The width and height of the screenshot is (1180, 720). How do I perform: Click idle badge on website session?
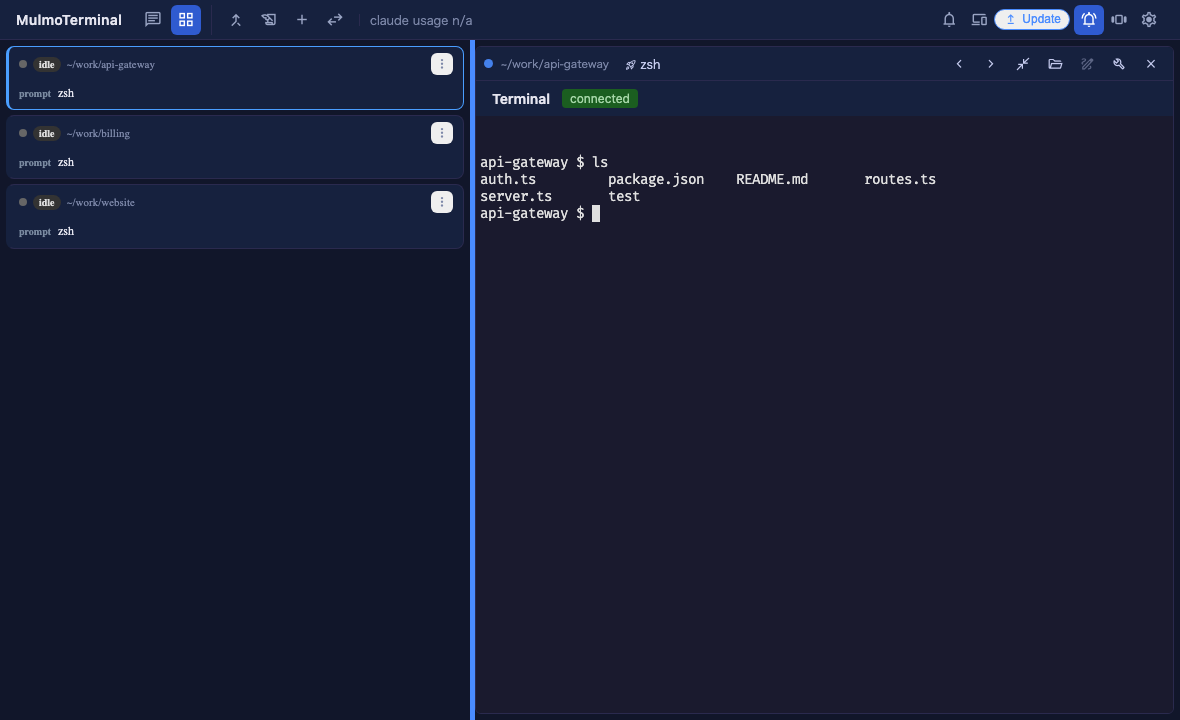47,202
